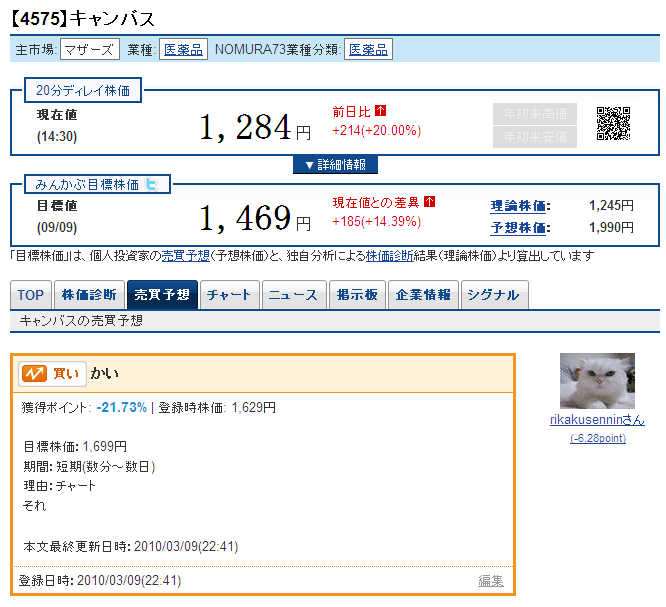Screen dimensions: 666x607
Task: Open the シグナル tab
Action: coord(493,295)
